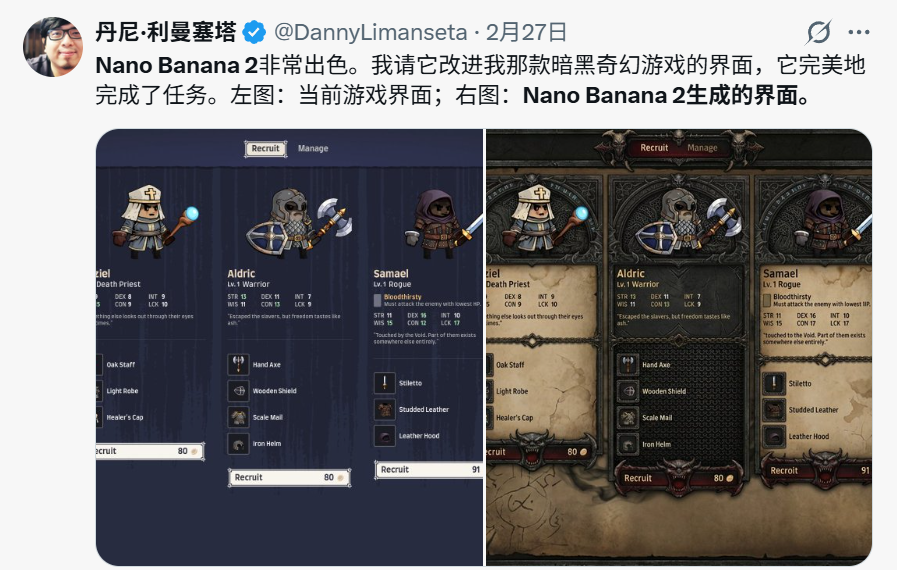Open the three-dot more options menu
This screenshot has width=897, height=570.
click(x=859, y=32)
